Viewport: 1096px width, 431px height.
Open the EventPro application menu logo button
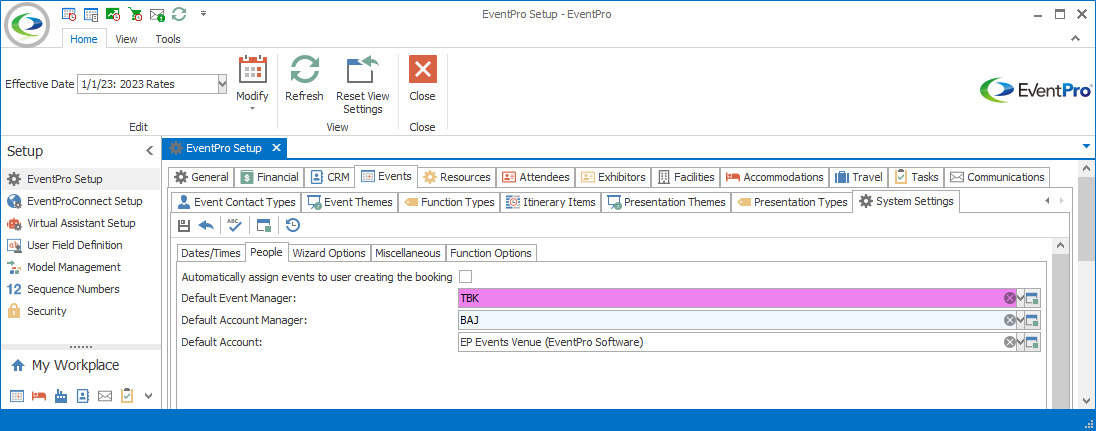[x=27, y=24]
